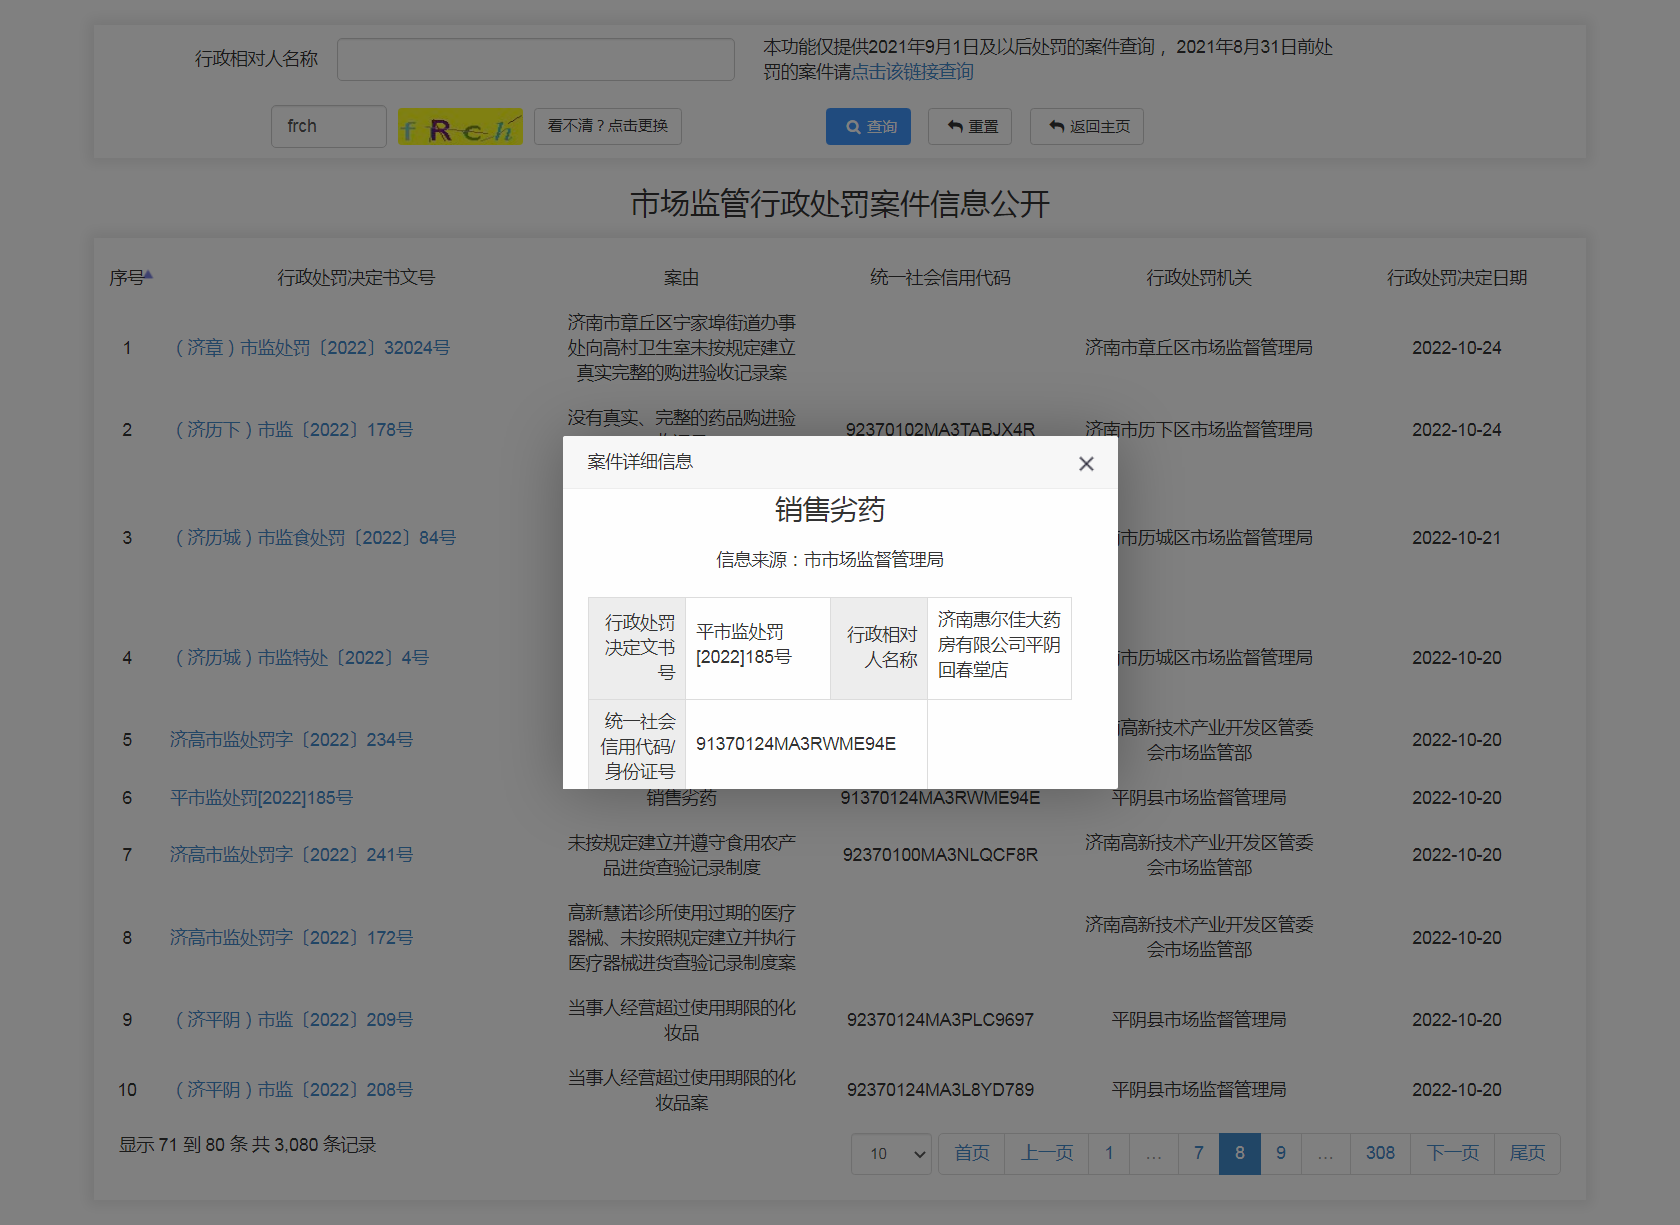Click the captcha code input field

click(329, 127)
